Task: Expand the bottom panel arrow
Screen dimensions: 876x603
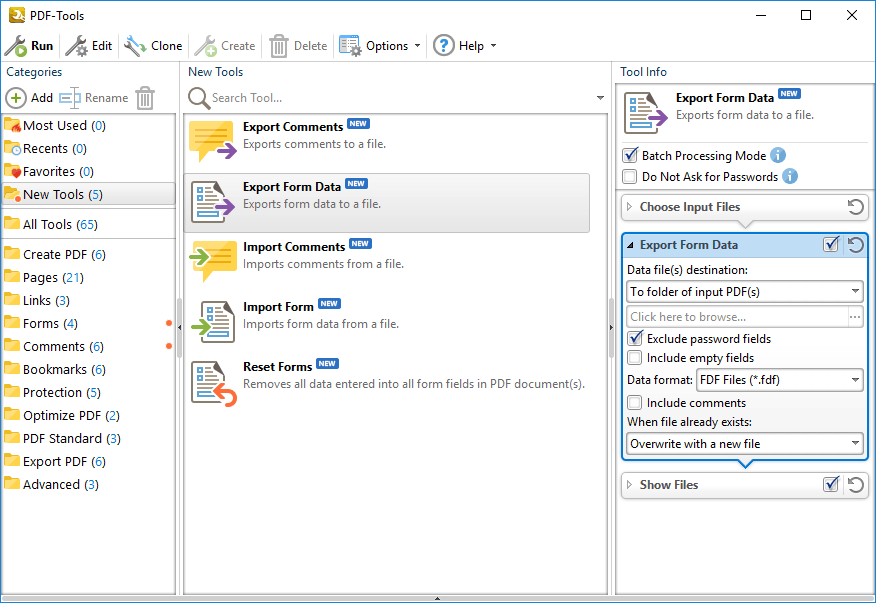Action: coord(437,599)
